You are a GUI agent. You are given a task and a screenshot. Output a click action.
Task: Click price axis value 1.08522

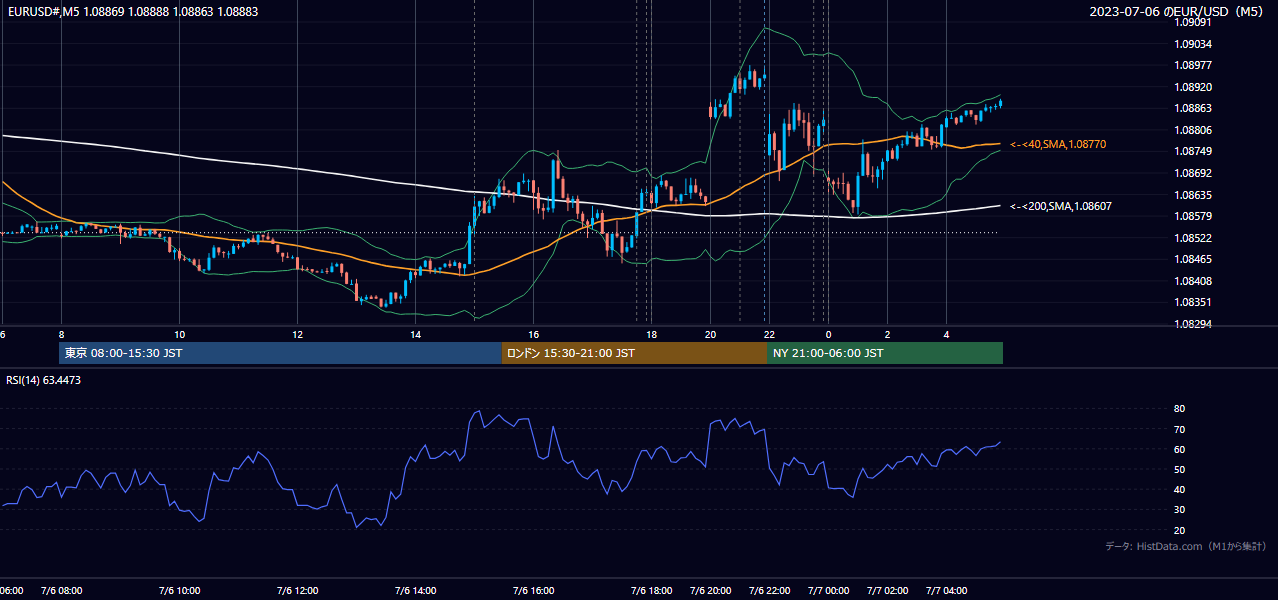coord(1194,238)
